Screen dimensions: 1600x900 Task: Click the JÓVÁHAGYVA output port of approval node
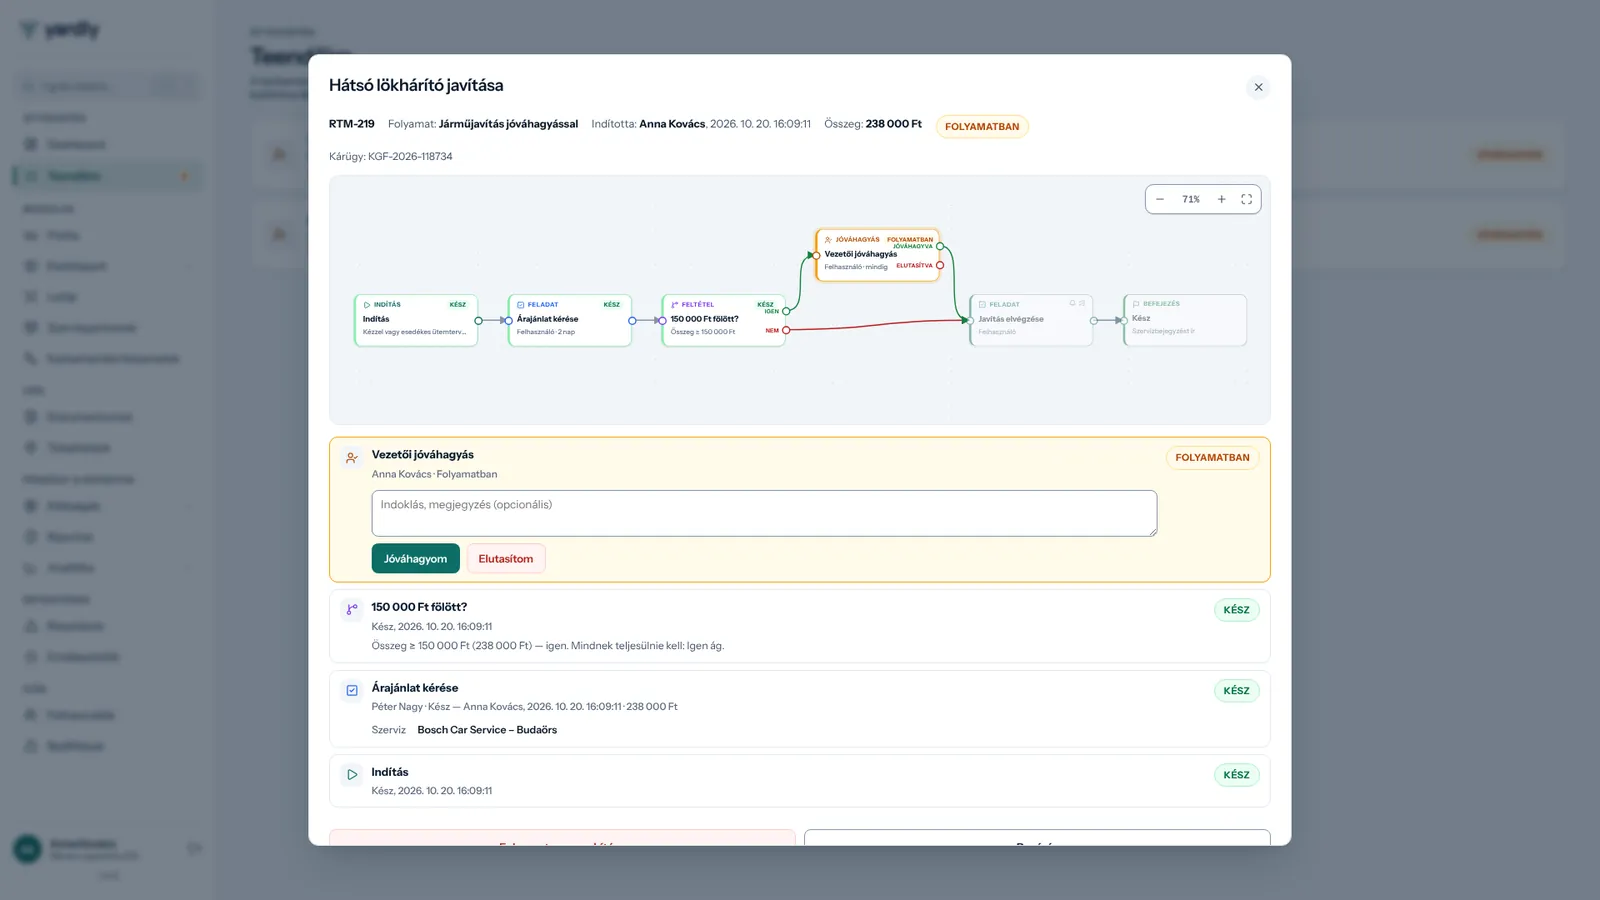(940, 246)
